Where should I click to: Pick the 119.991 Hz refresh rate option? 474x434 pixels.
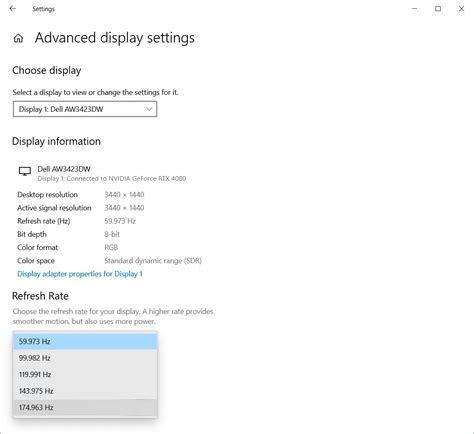point(85,374)
